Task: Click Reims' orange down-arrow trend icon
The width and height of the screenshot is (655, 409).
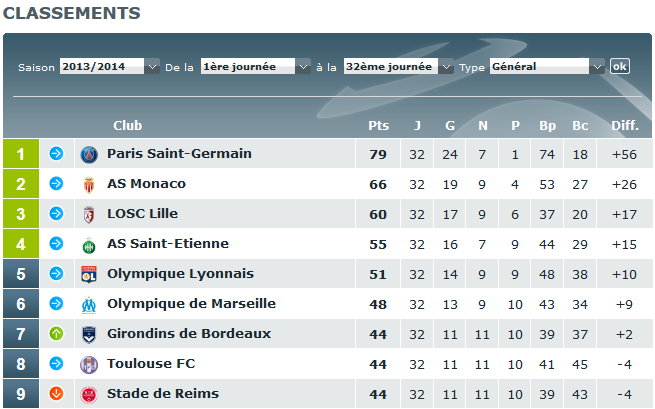Action: click(56, 394)
